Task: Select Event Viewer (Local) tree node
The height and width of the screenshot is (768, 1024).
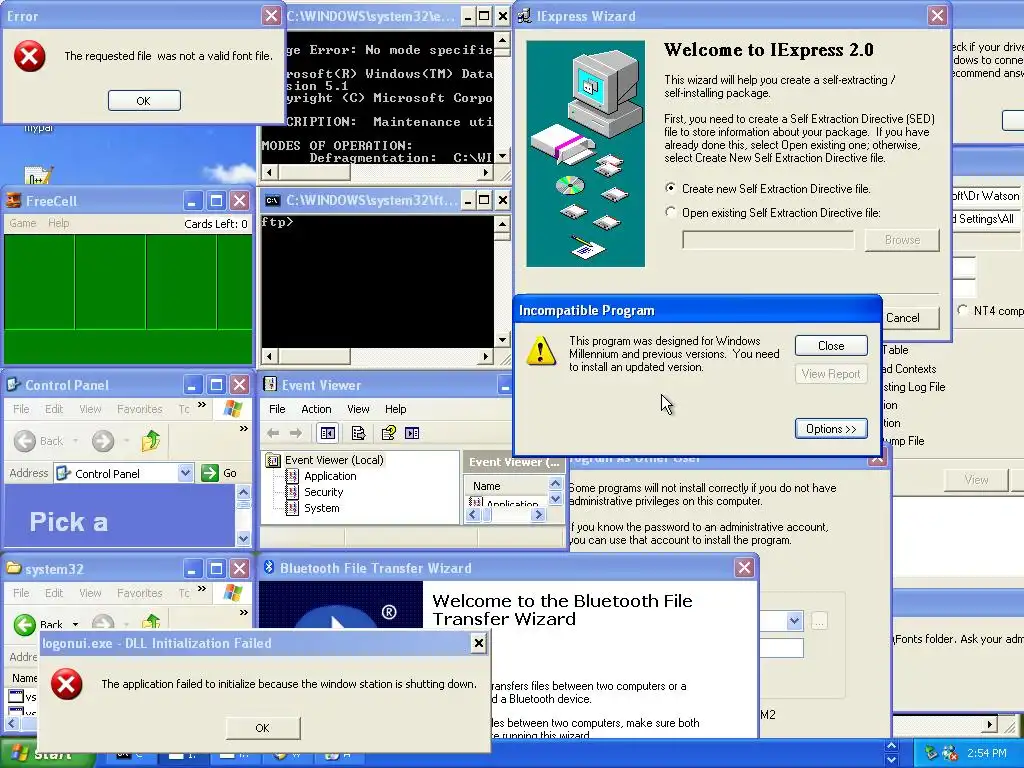Action: tap(334, 460)
